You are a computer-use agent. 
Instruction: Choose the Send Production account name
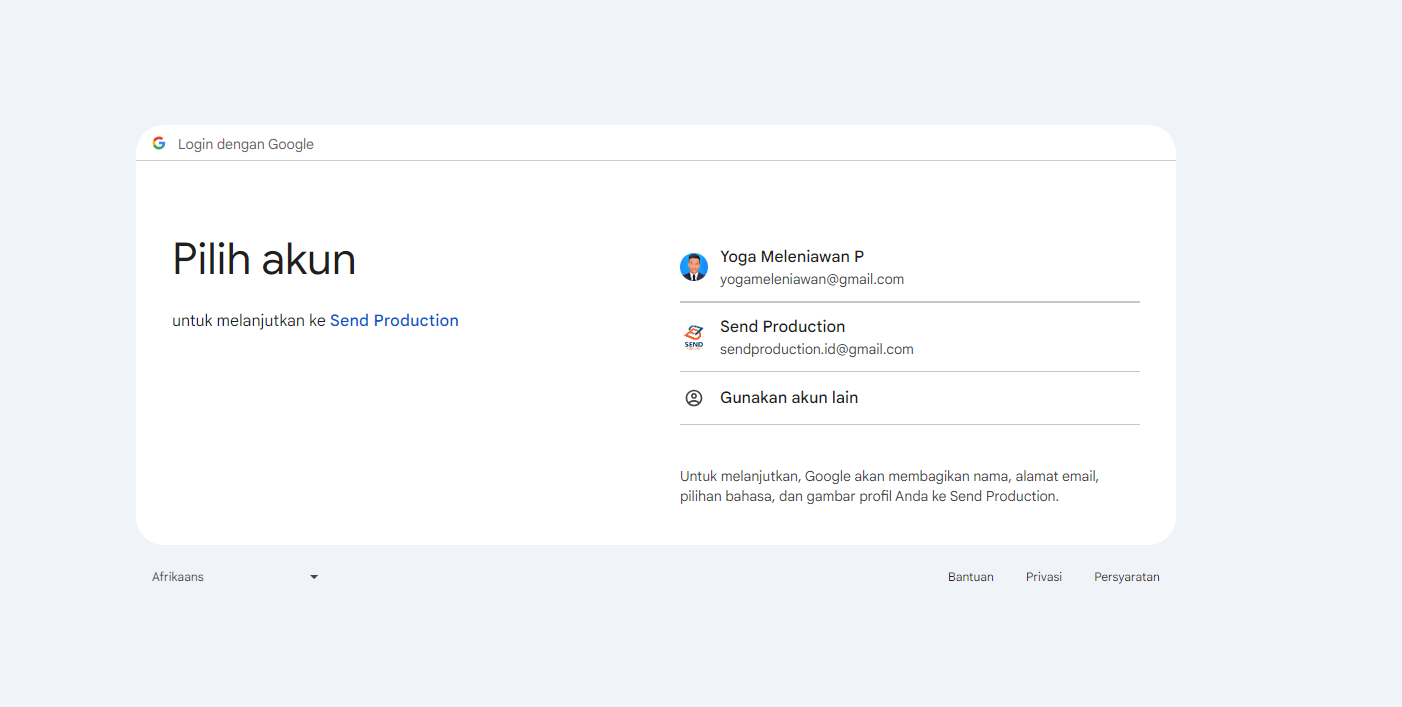tap(782, 327)
